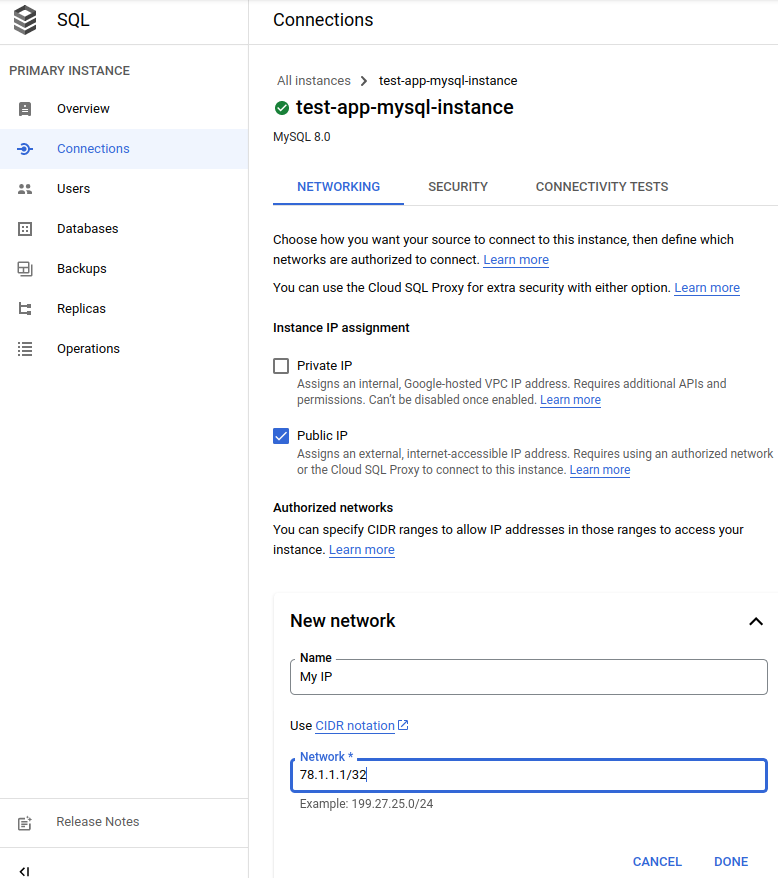Click Done to save the network
The width and height of the screenshot is (778, 878).
(x=731, y=861)
